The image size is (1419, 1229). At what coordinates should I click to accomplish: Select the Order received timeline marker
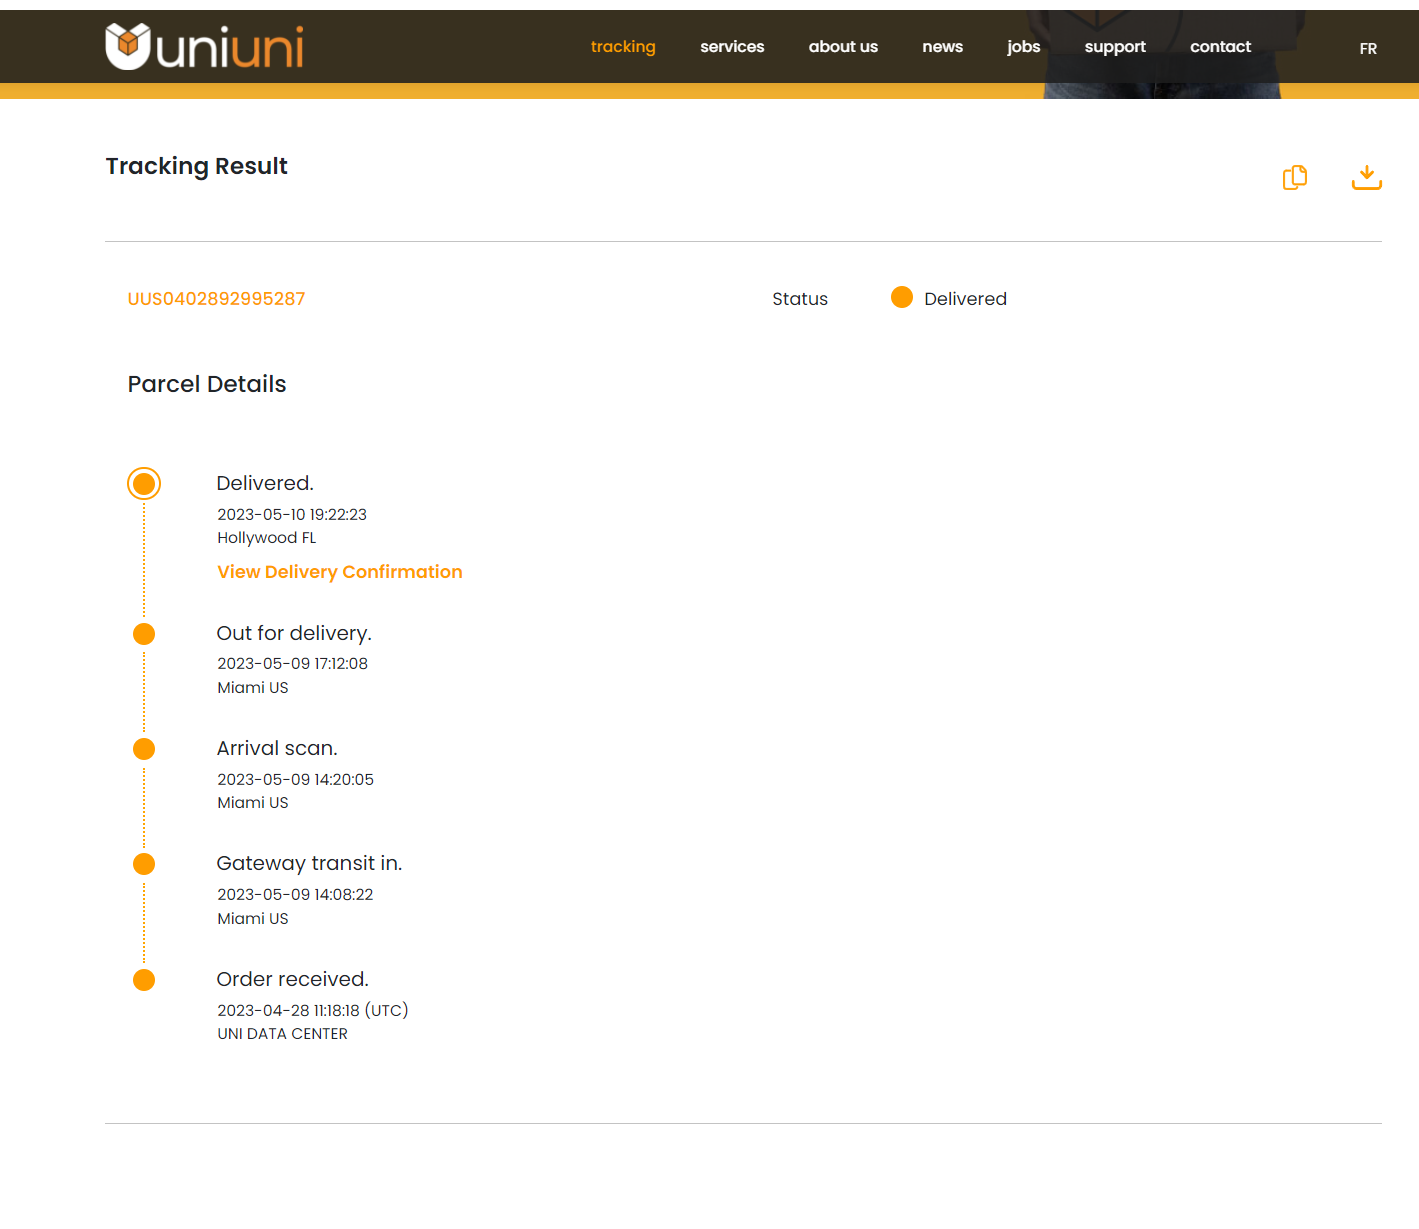144,980
